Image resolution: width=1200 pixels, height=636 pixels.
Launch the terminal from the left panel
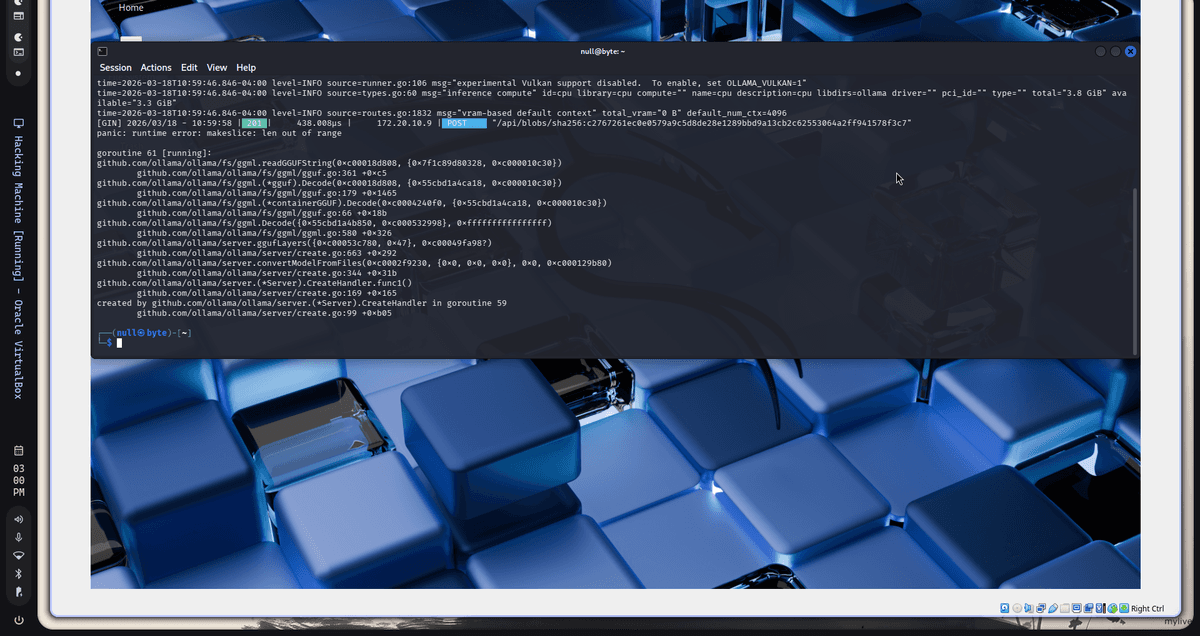coord(18,51)
